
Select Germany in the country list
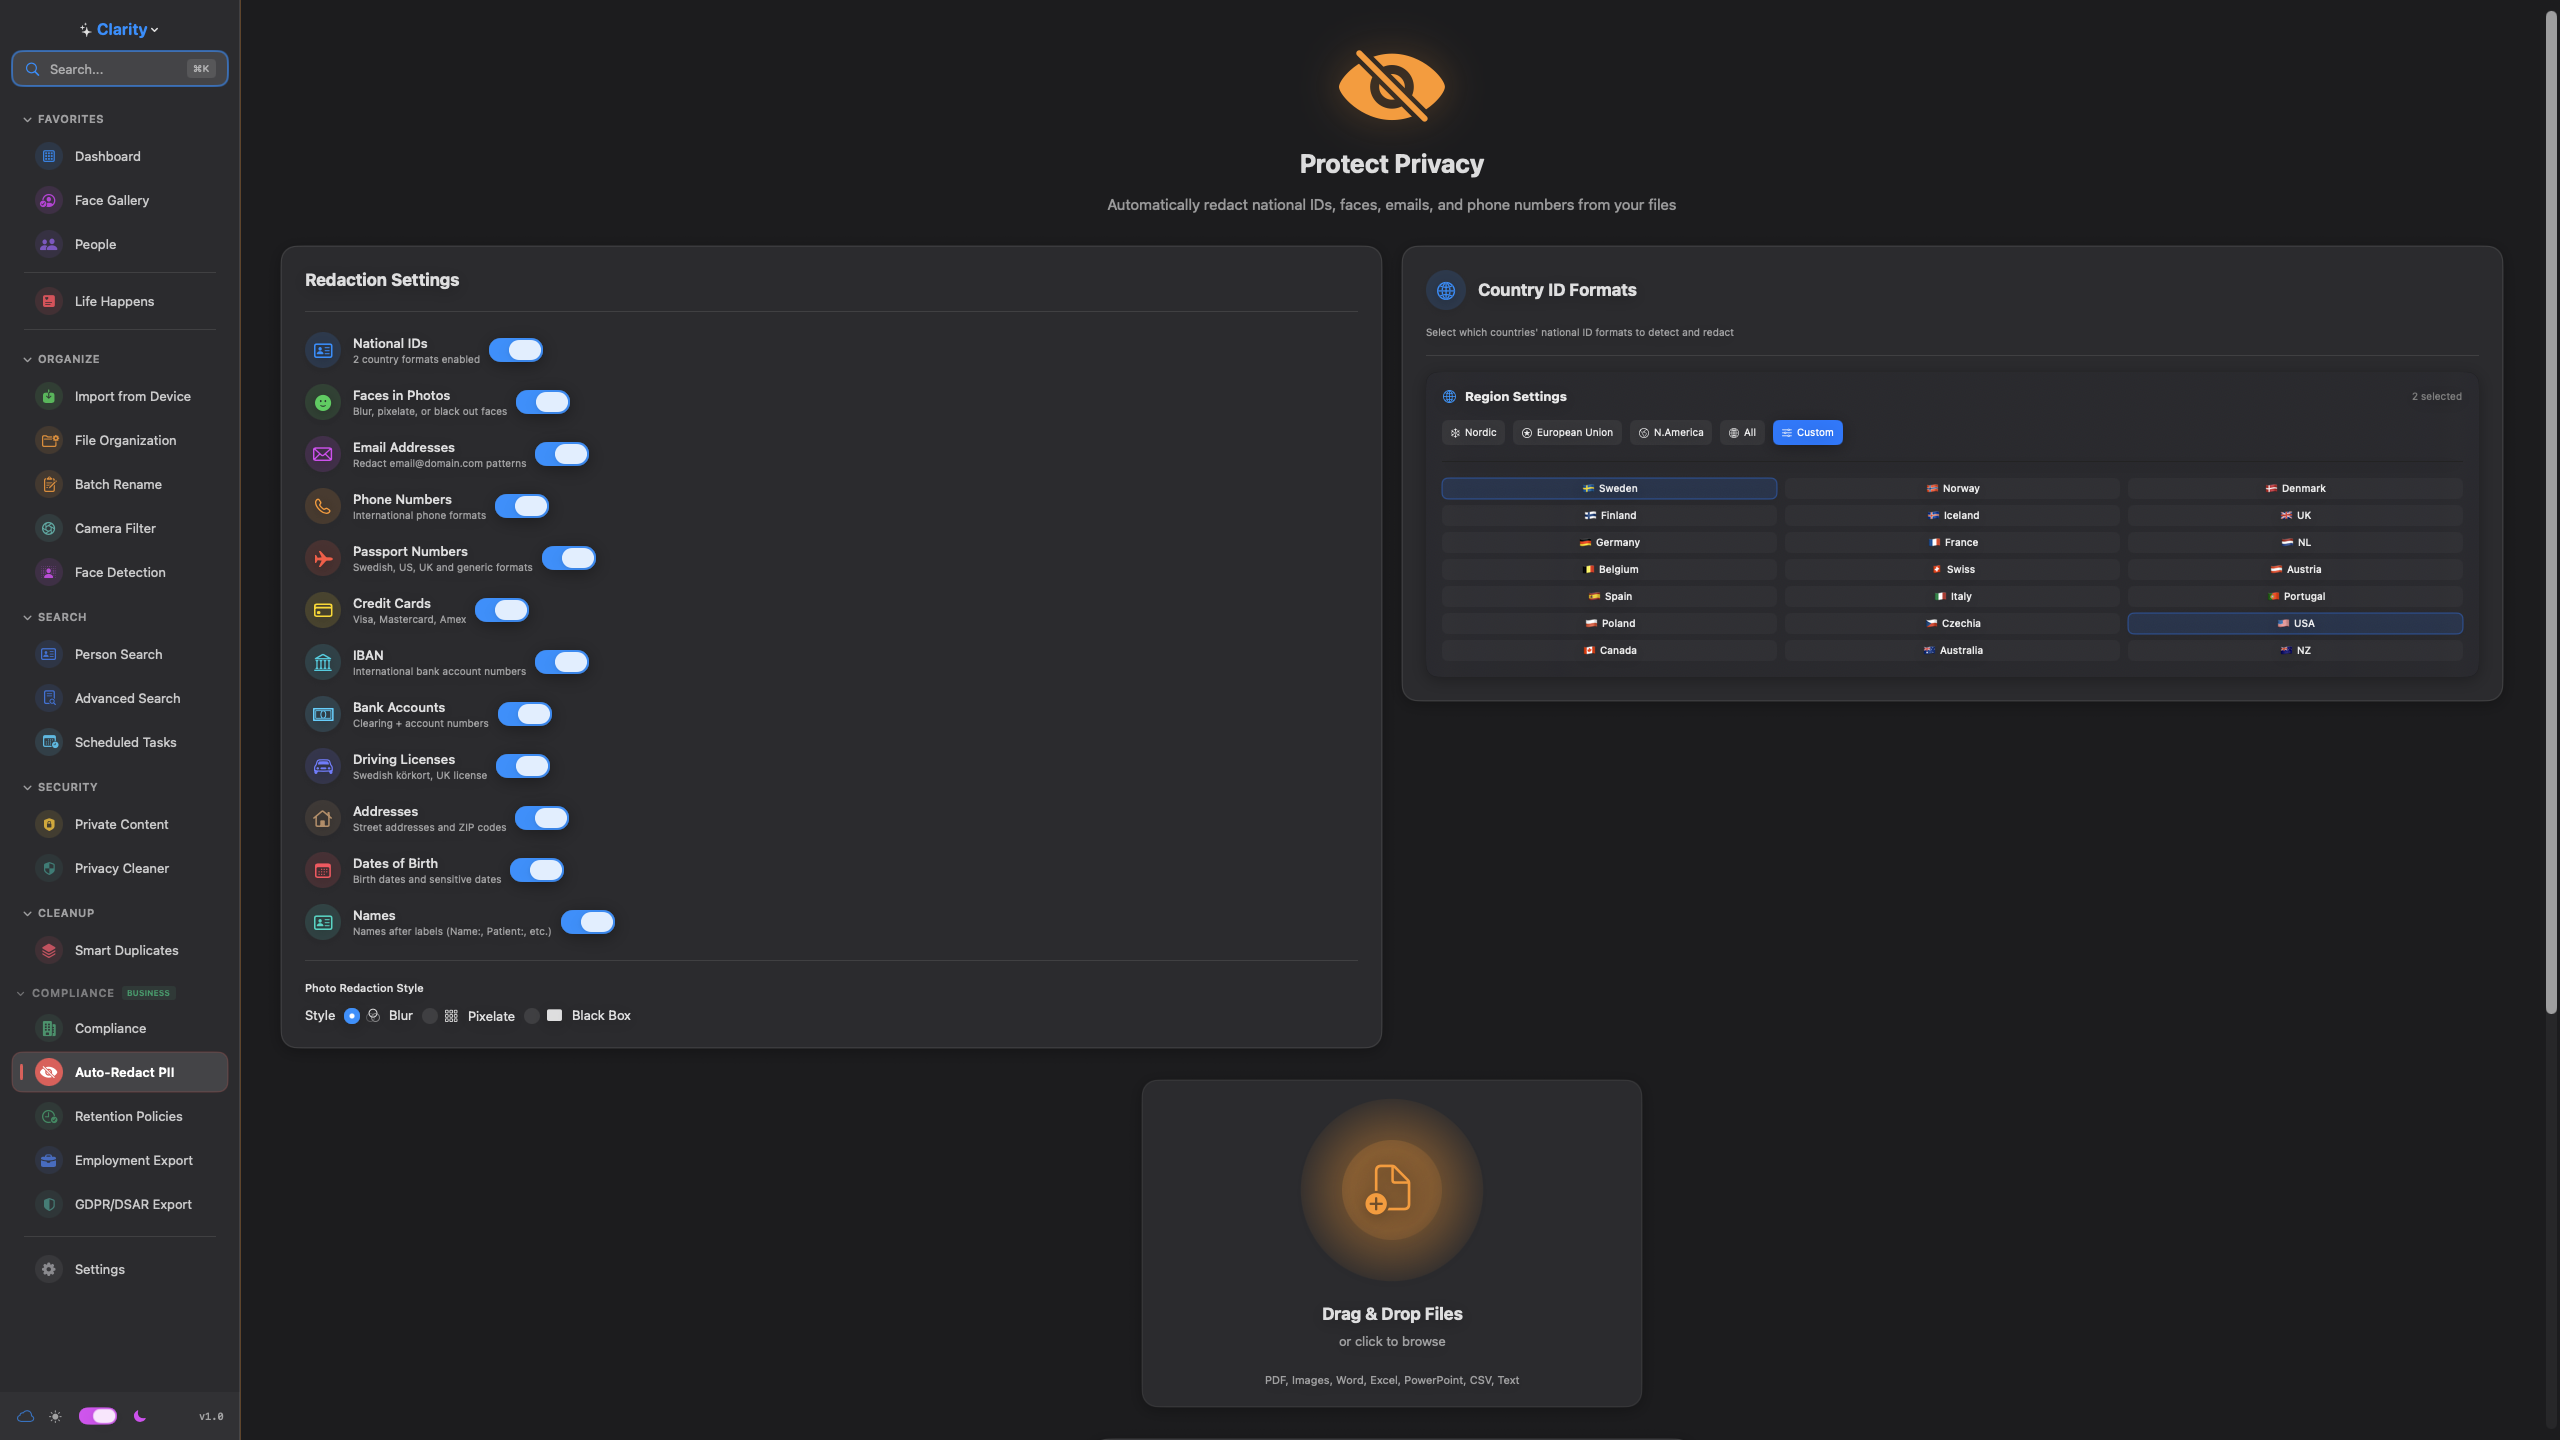click(x=1608, y=542)
